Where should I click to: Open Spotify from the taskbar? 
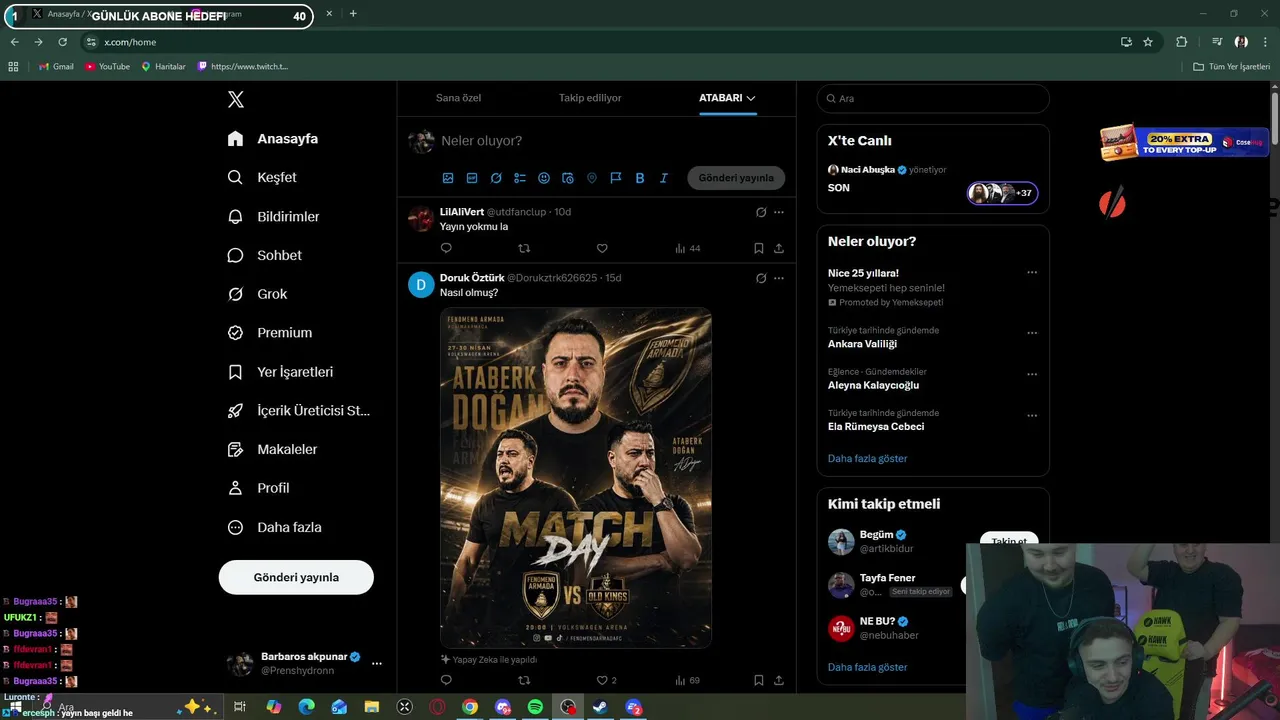click(535, 707)
